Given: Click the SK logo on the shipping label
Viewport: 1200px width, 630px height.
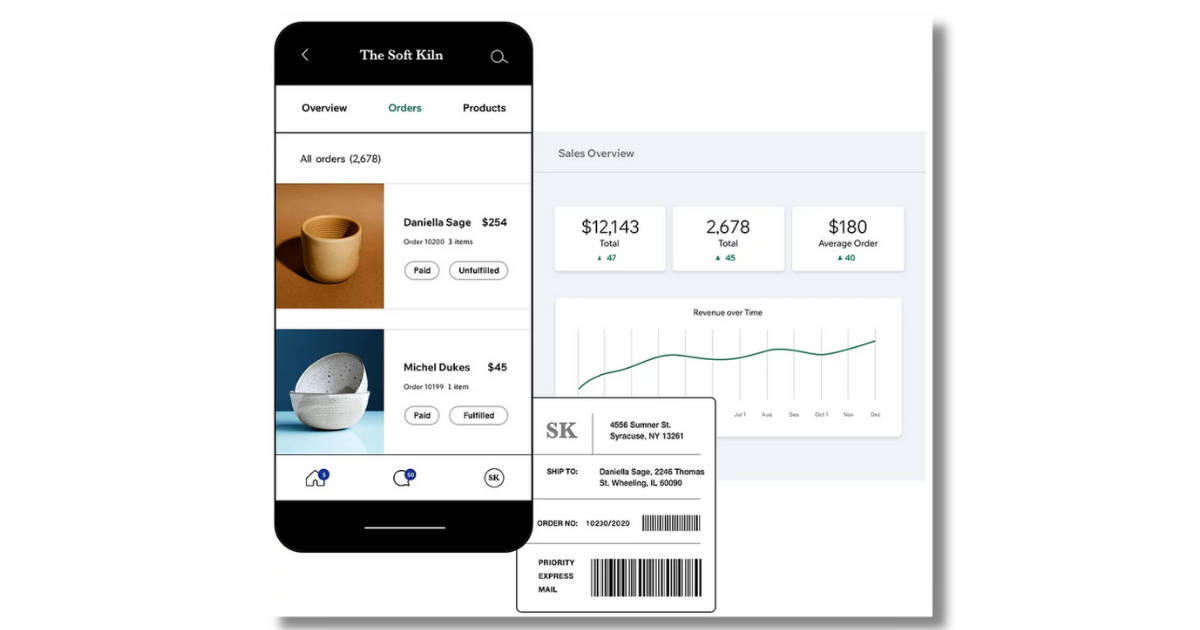Looking at the screenshot, I should click(x=561, y=430).
